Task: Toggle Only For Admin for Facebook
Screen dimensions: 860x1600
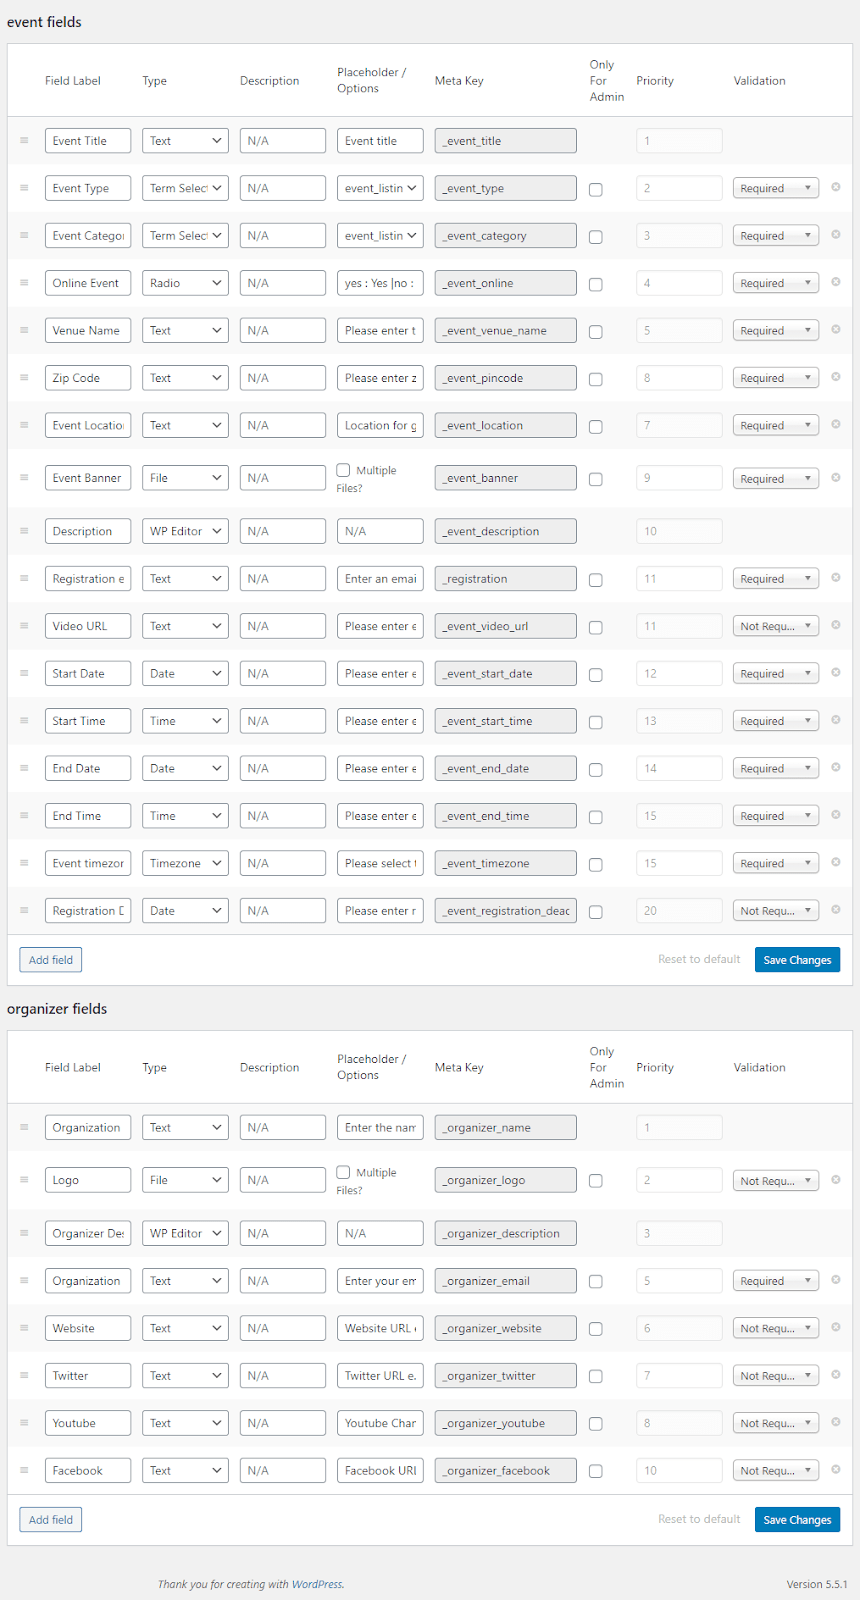Action: (596, 1471)
